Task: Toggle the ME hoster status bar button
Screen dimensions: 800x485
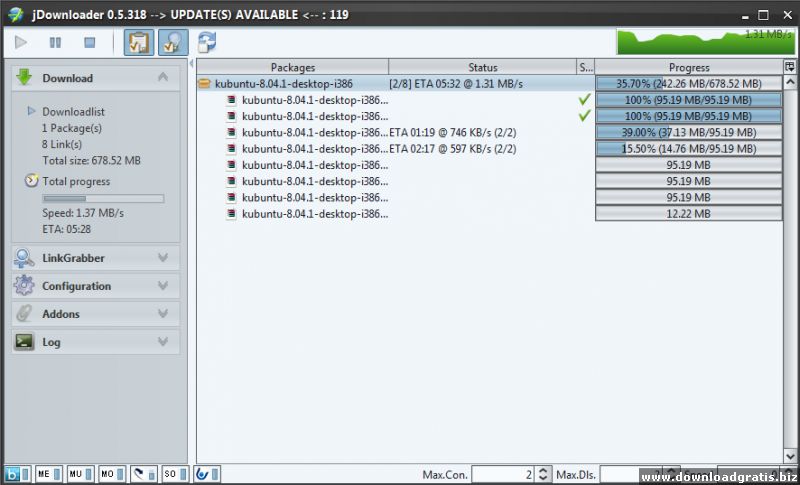Action: [49, 474]
